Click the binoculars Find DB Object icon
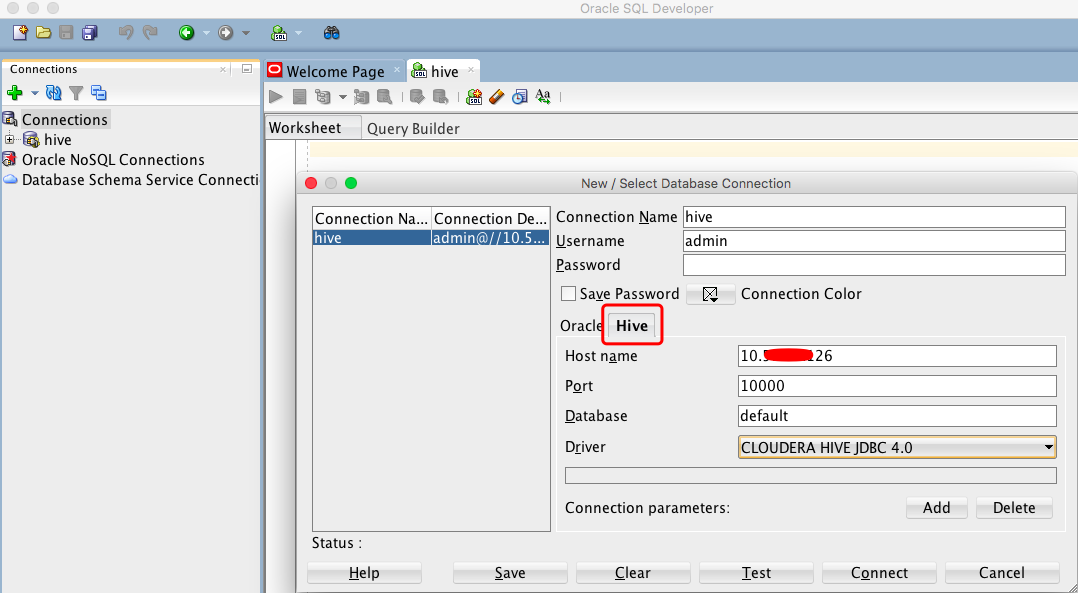1078x593 pixels. point(331,32)
